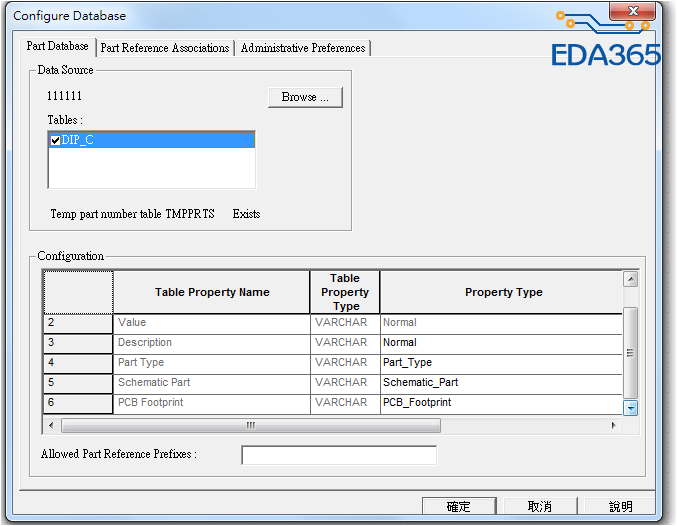Click the 111111 data source name
The height and width of the screenshot is (526, 677).
[64, 96]
